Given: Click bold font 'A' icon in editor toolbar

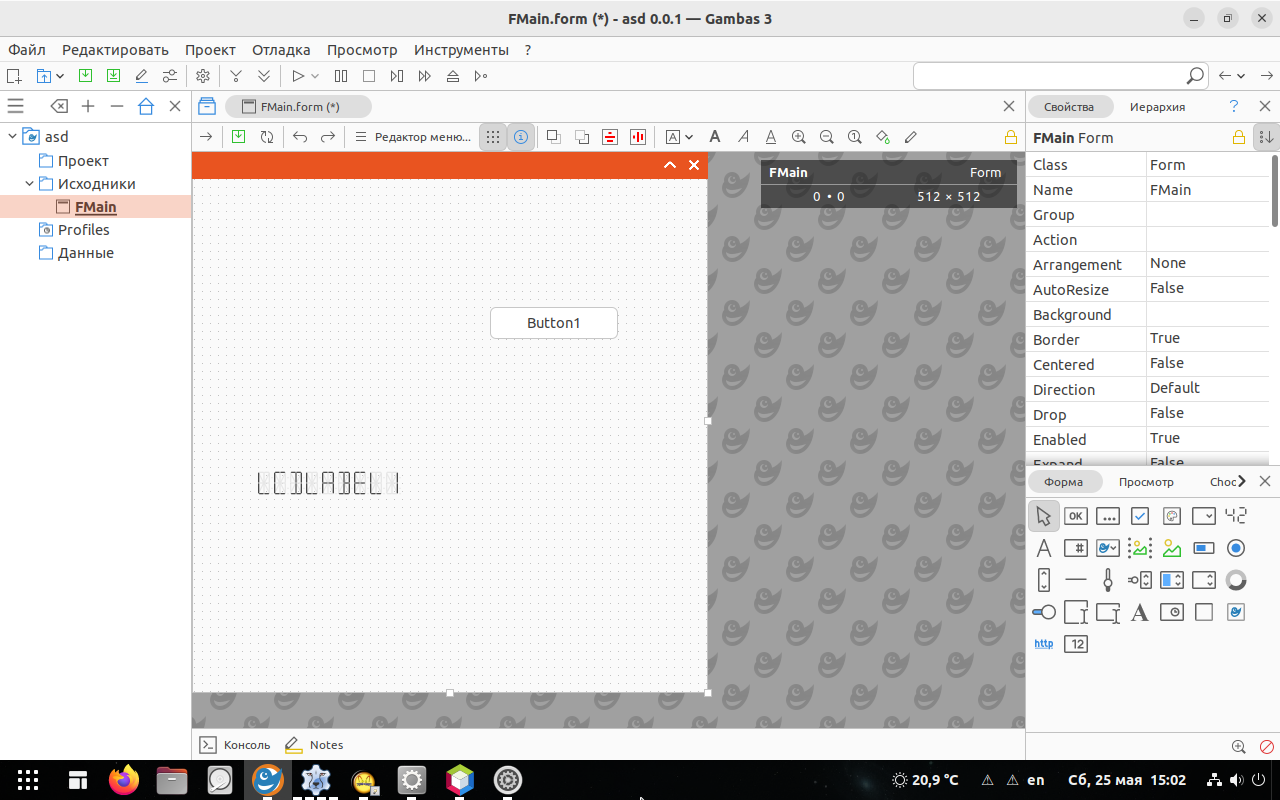Looking at the screenshot, I should (x=715, y=137).
